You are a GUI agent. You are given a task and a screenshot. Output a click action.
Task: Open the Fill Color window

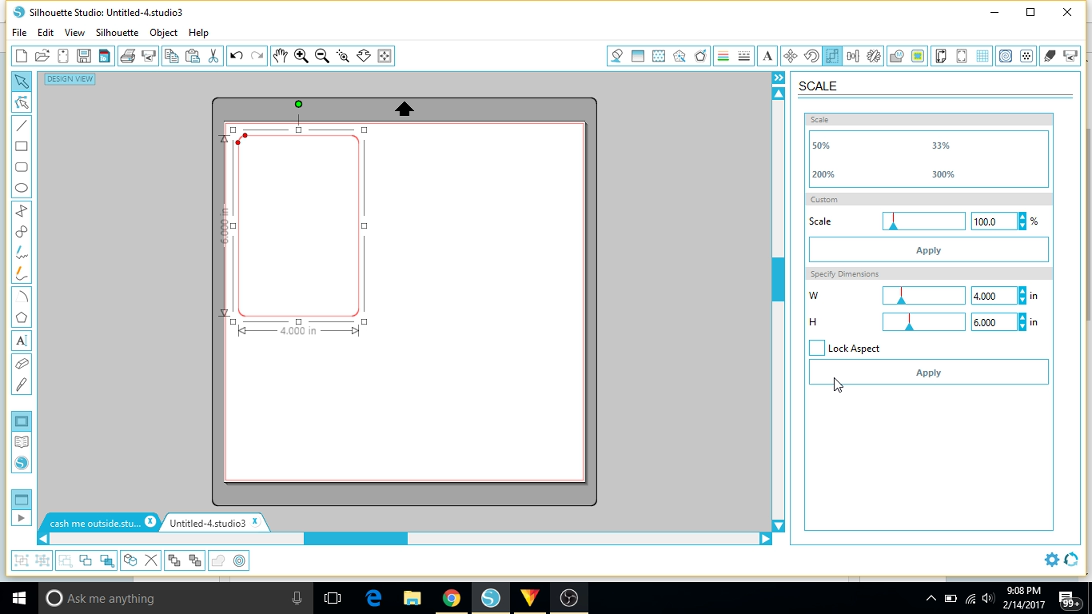(616, 56)
